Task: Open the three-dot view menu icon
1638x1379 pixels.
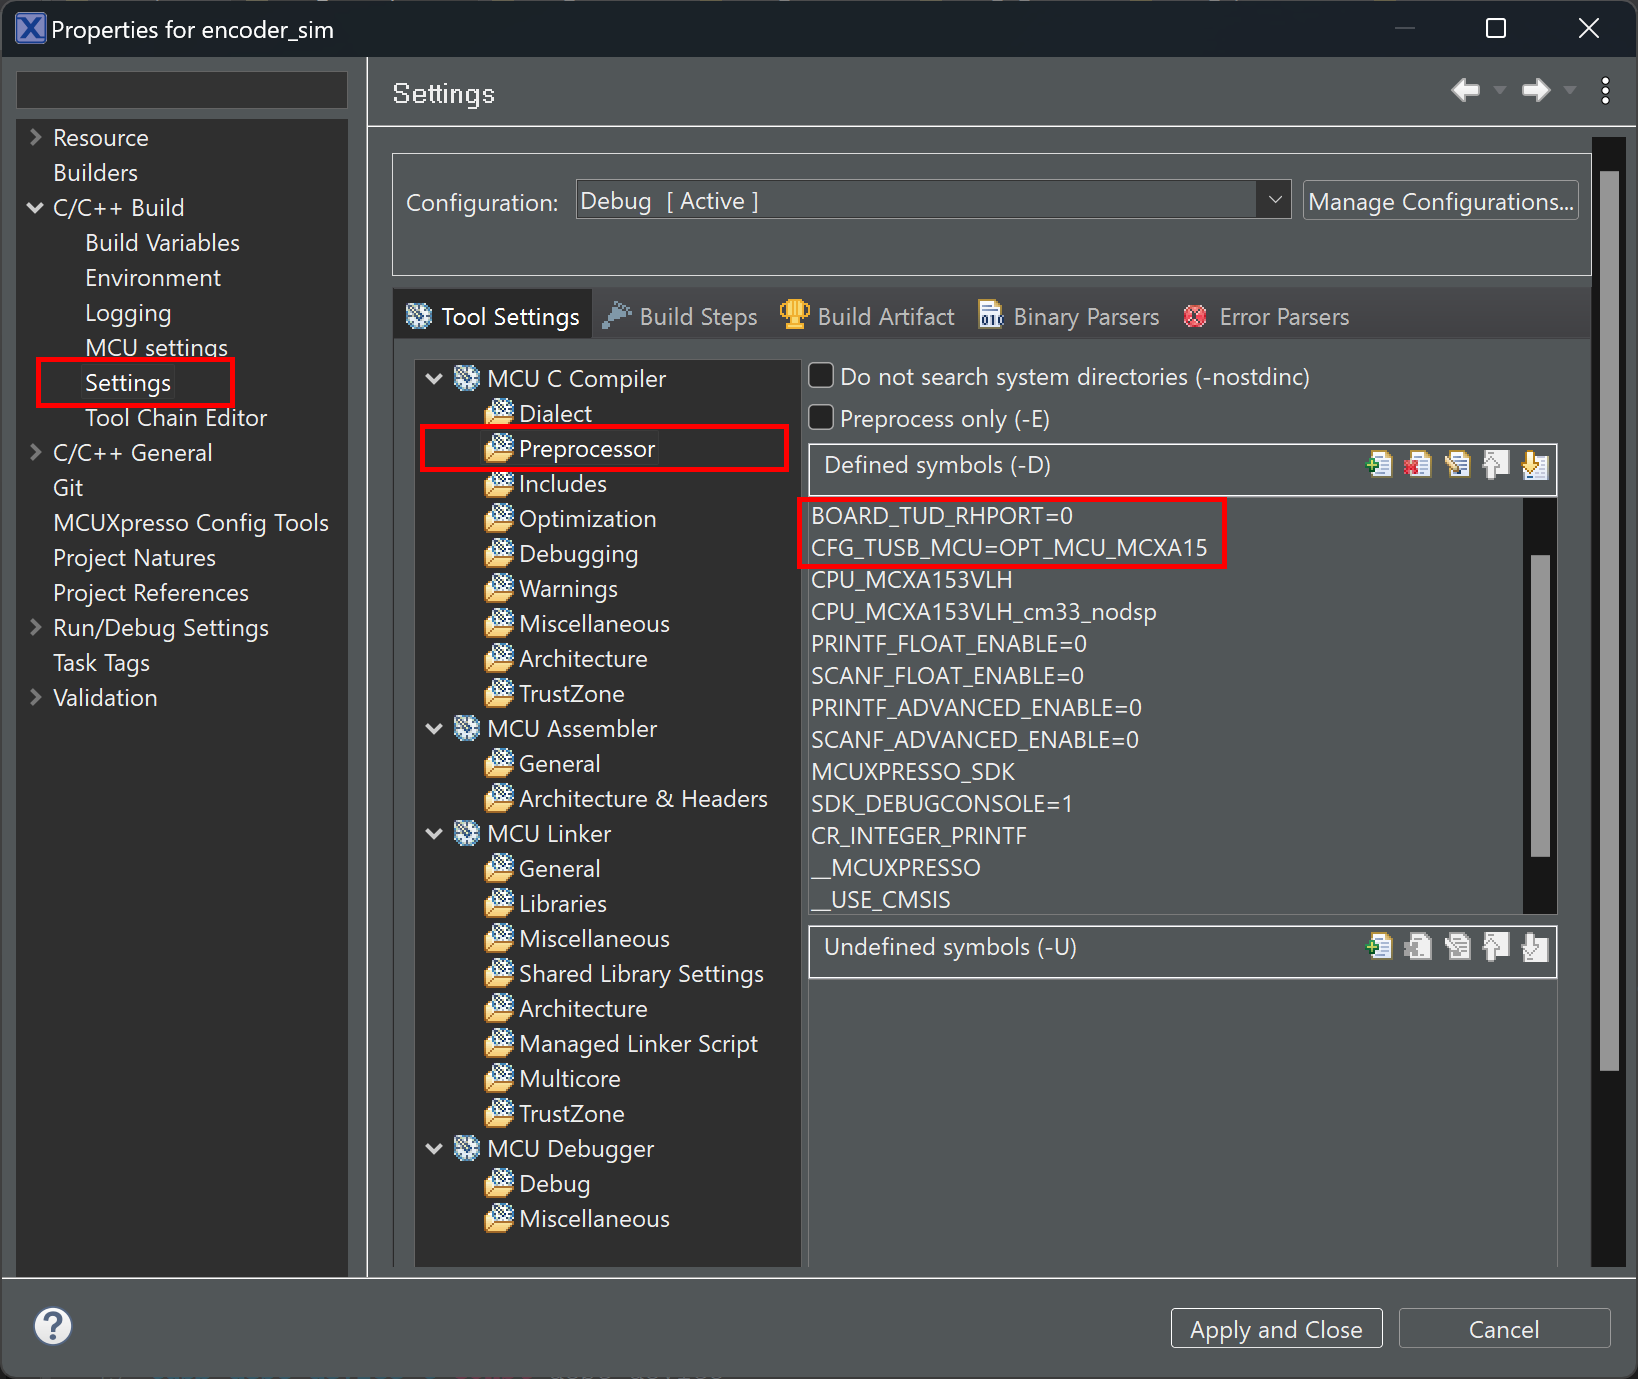Action: pyautogui.click(x=1605, y=91)
